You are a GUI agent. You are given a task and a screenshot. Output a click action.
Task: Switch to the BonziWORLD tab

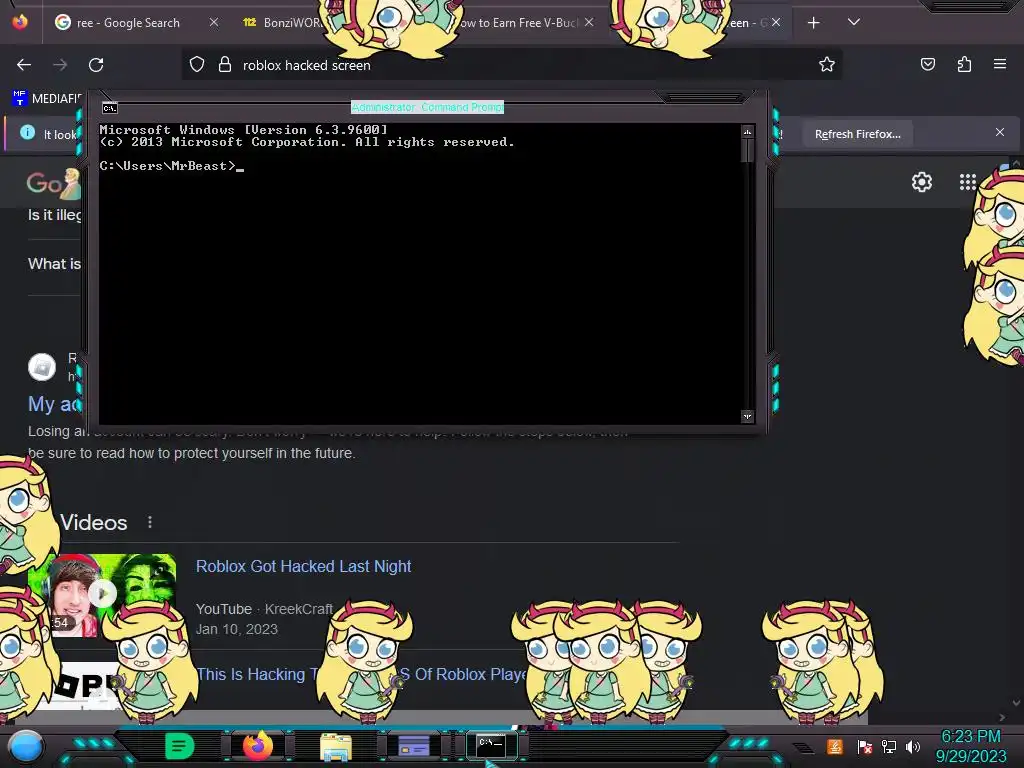pyautogui.click(x=282, y=23)
